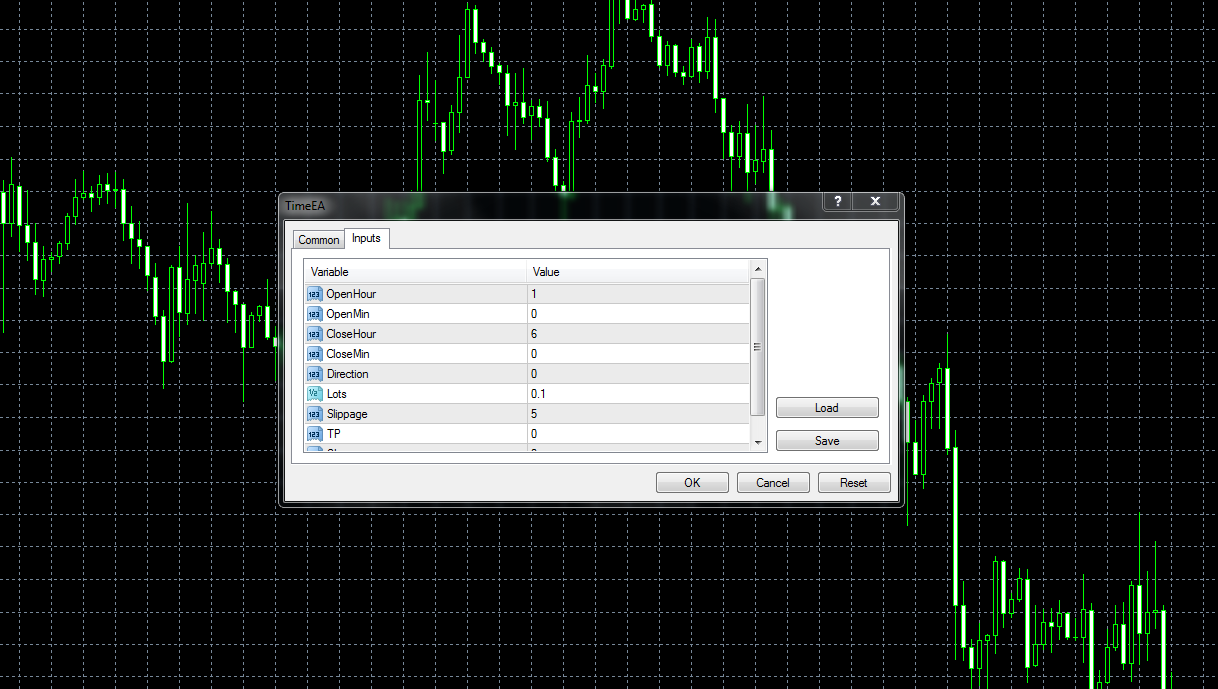
Task: Click the OpenHour variable name
Action: click(351, 294)
